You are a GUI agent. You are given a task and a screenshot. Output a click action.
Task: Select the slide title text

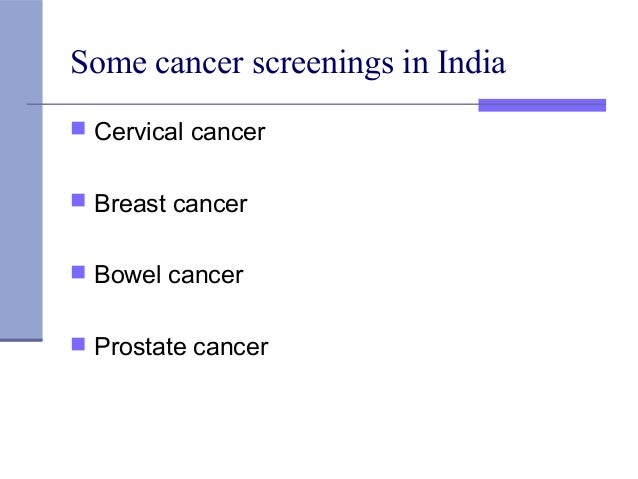(x=288, y=65)
